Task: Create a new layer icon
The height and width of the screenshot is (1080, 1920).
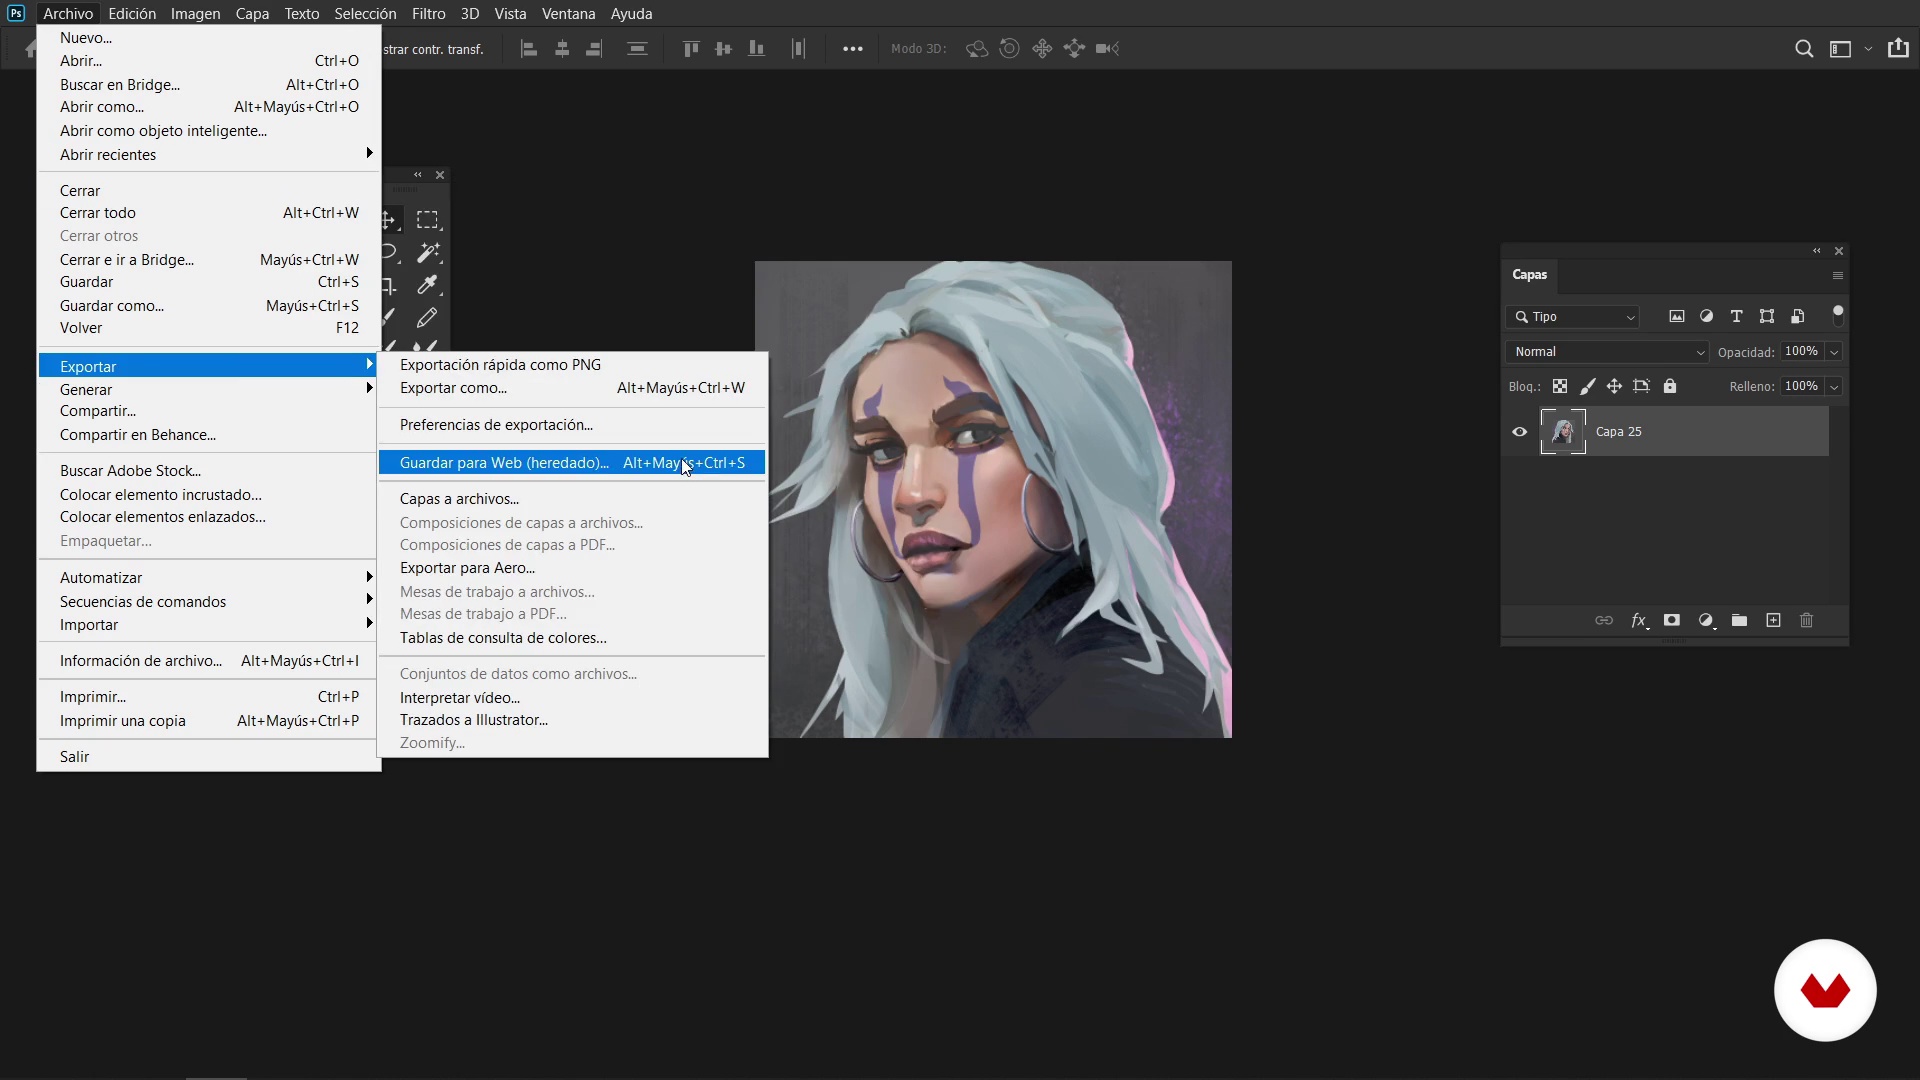Action: (x=1773, y=620)
